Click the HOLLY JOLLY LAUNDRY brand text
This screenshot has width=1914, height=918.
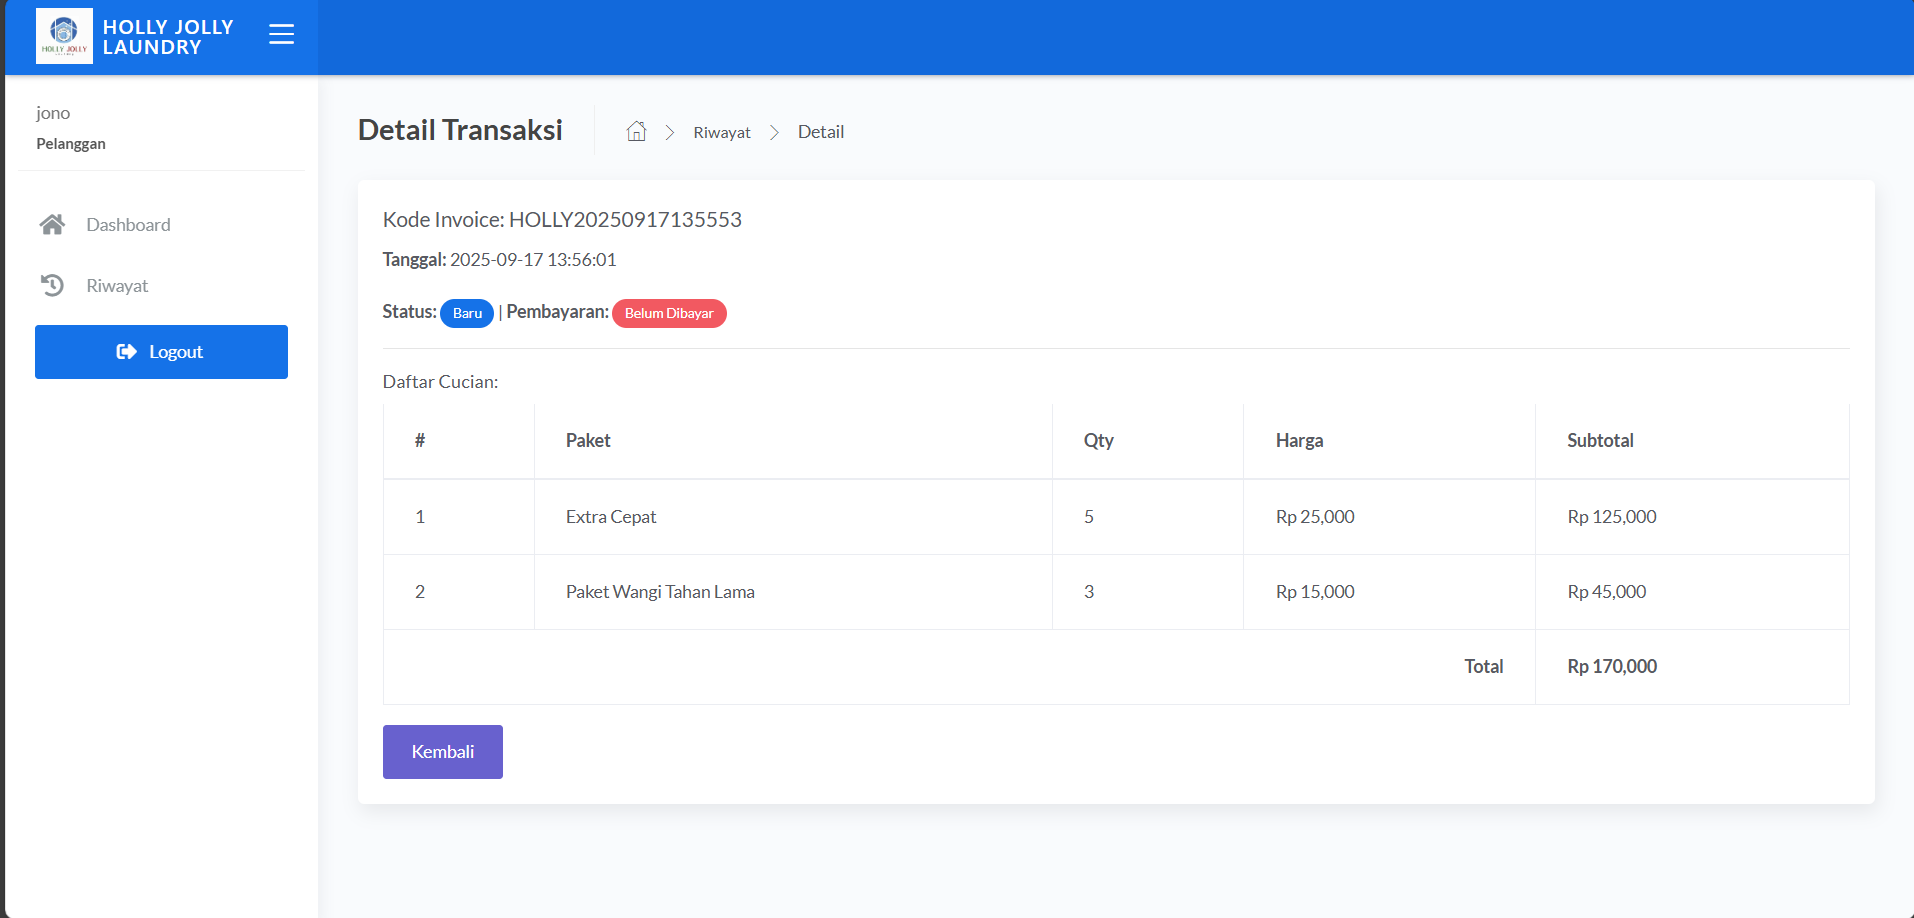click(168, 37)
